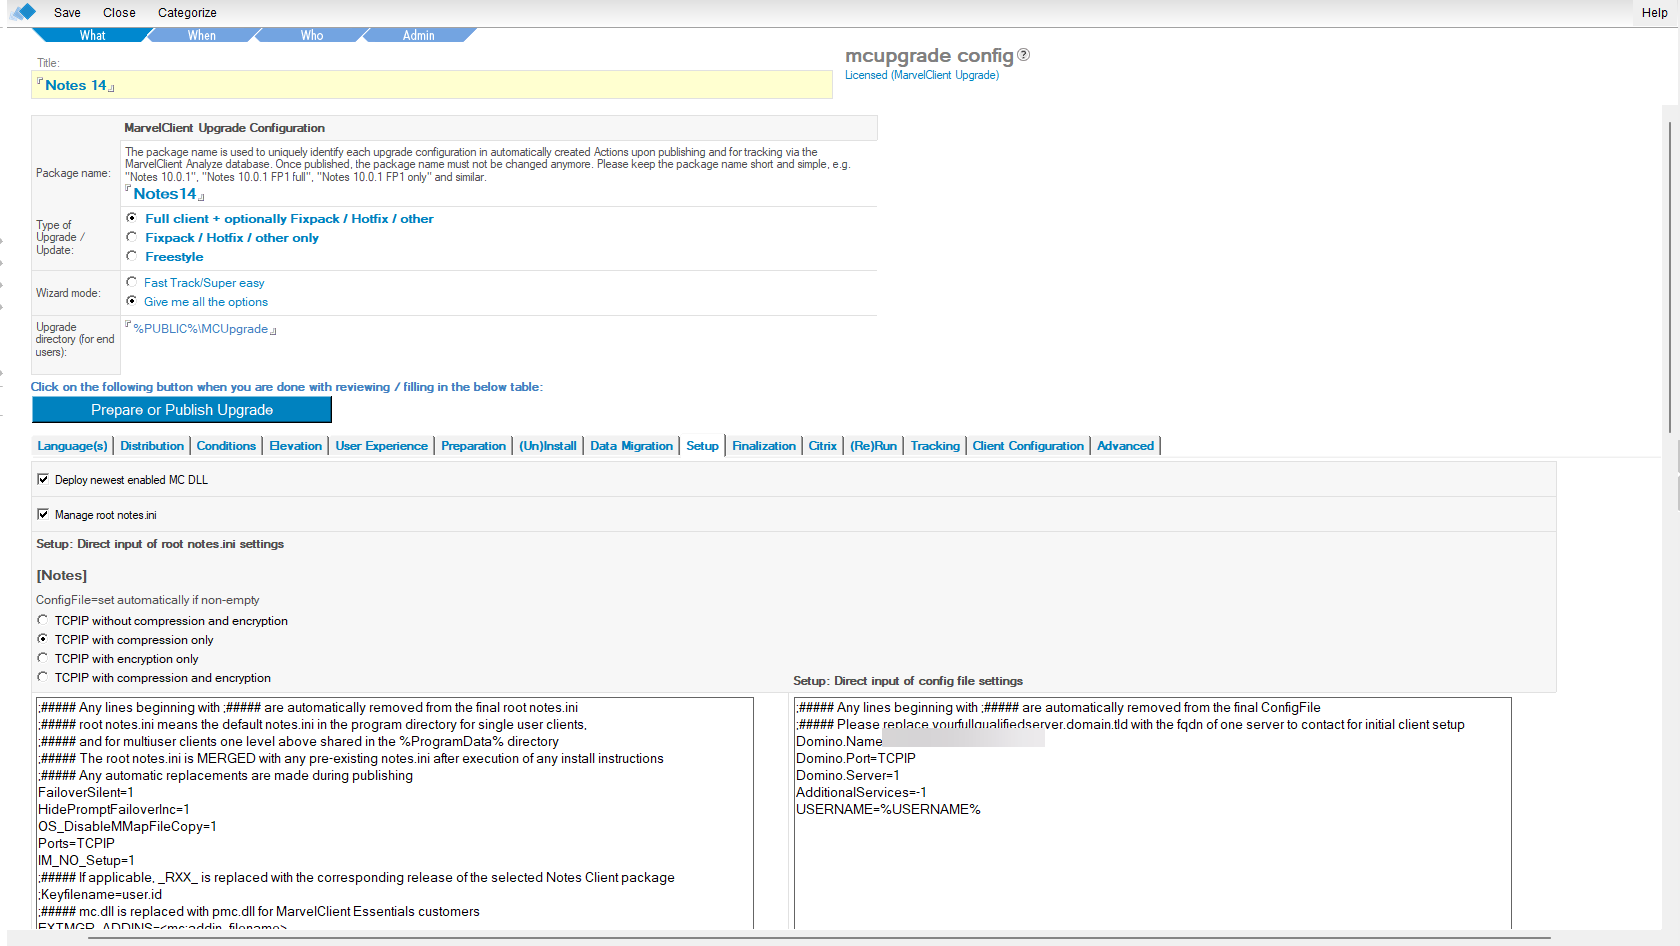Screen dimensions: 1680x946
Task: Click the AdditionalServices=-1 line
Action: 861,792
